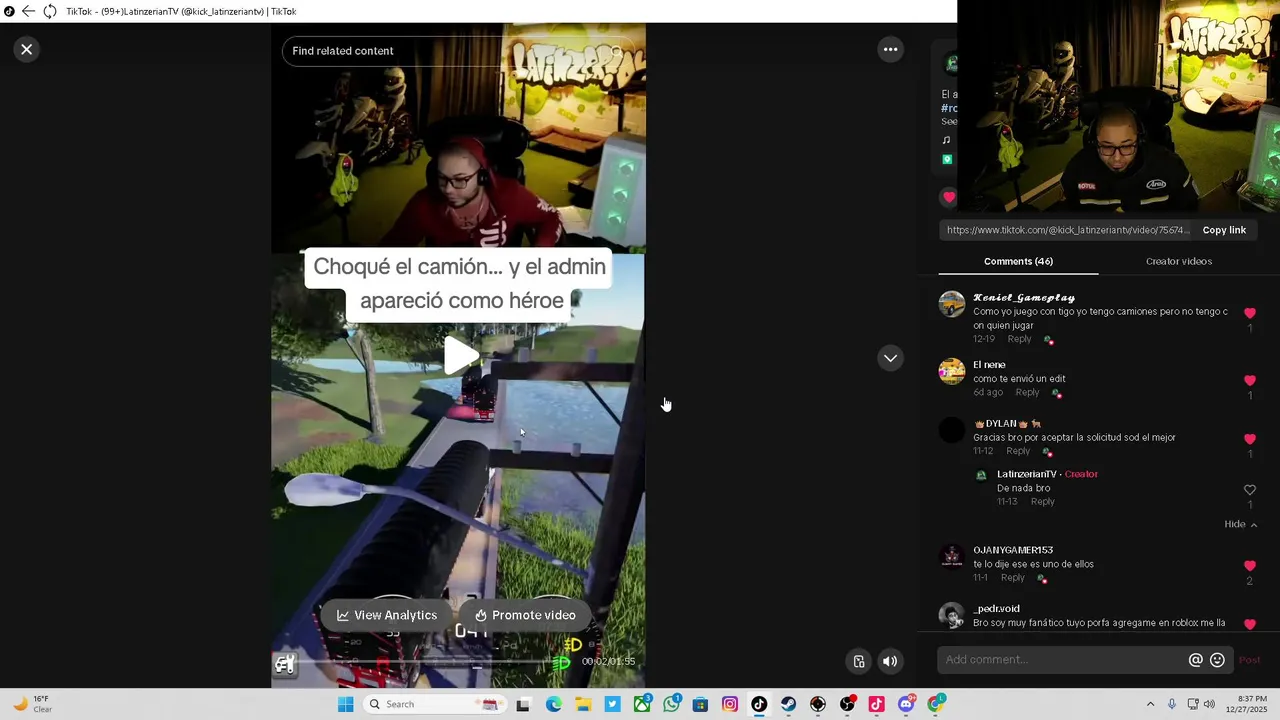Screen dimensions: 1280x720
Task: Click the Keniel_Gameplay username
Action: [x=1024, y=297]
